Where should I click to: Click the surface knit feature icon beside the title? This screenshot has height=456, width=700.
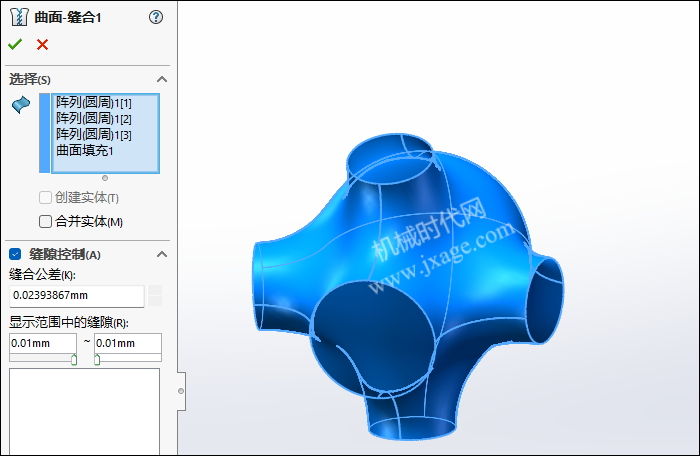click(19, 17)
